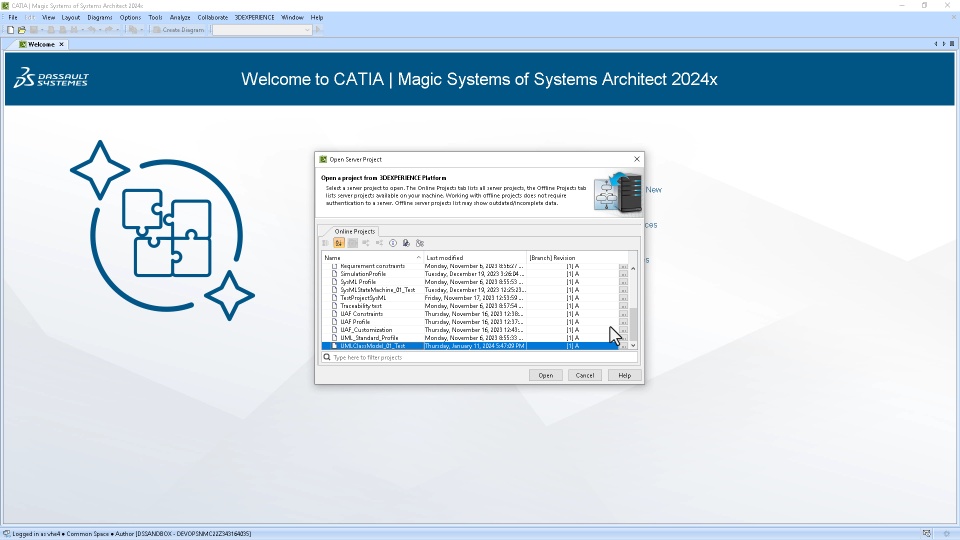The image size is (960, 540).
Task: Open the Layout menu
Action: coord(70,18)
